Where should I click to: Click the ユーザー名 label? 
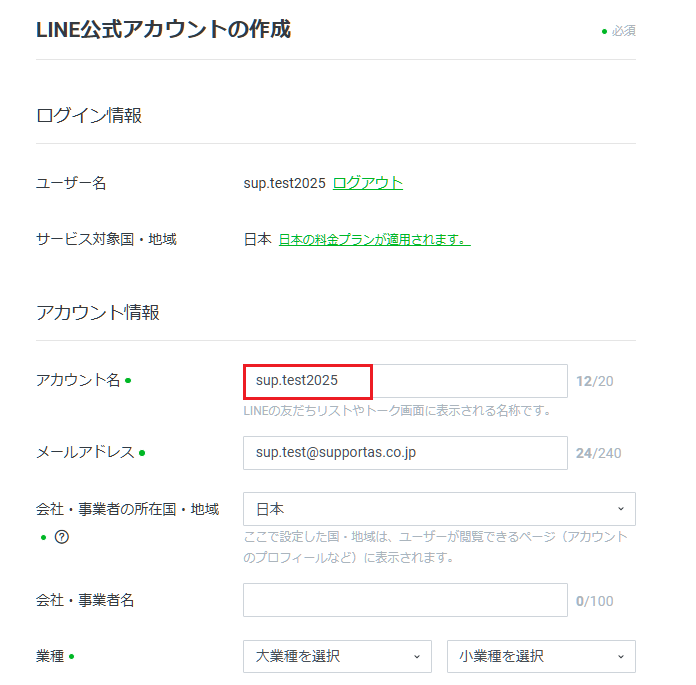71,183
